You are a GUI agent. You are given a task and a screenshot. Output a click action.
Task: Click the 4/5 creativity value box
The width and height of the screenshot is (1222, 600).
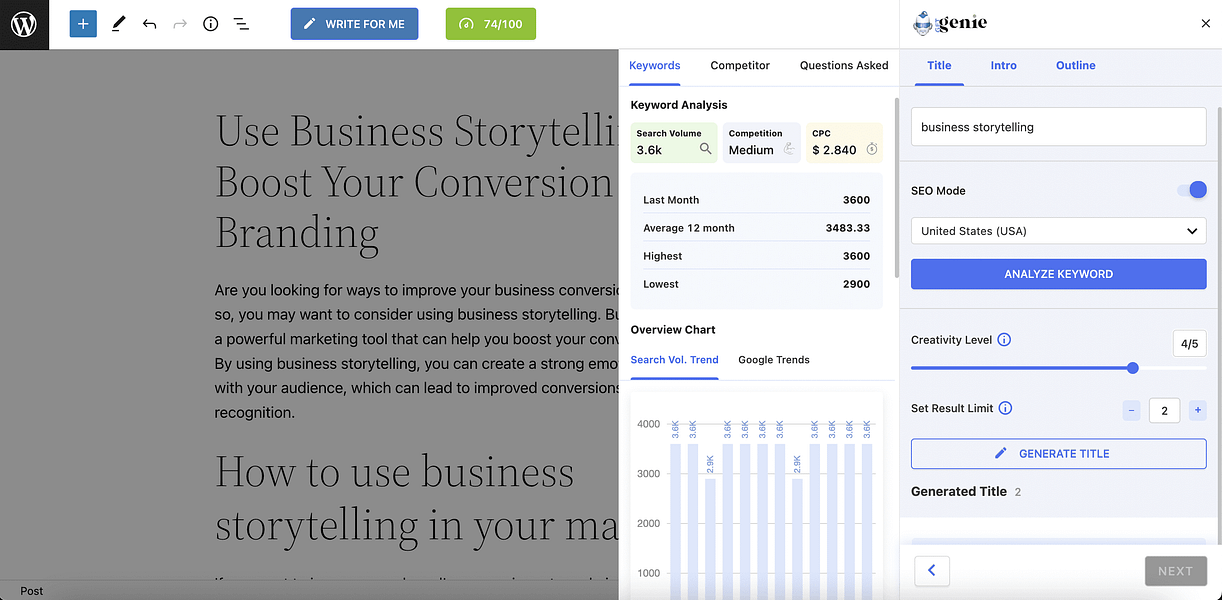tap(1189, 344)
